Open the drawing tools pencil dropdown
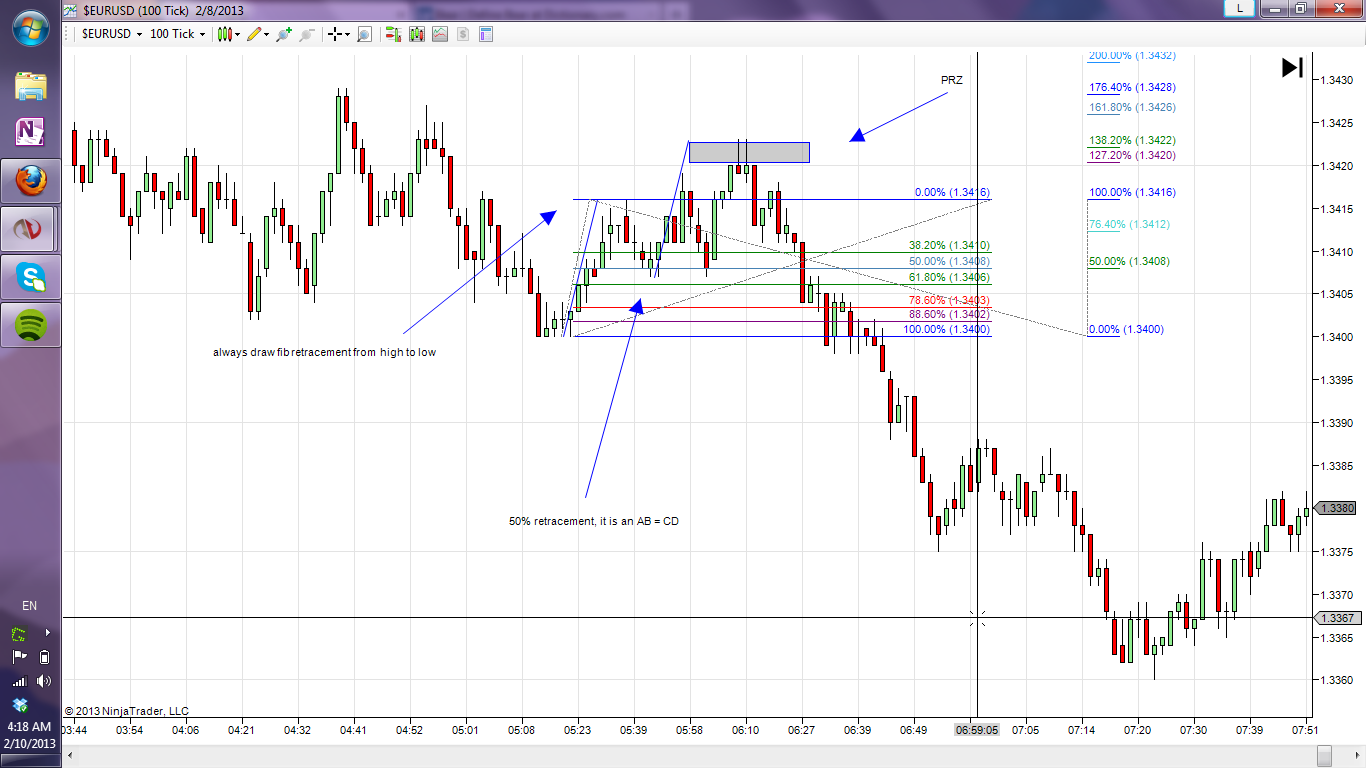The height and width of the screenshot is (768, 1366). click(258, 34)
